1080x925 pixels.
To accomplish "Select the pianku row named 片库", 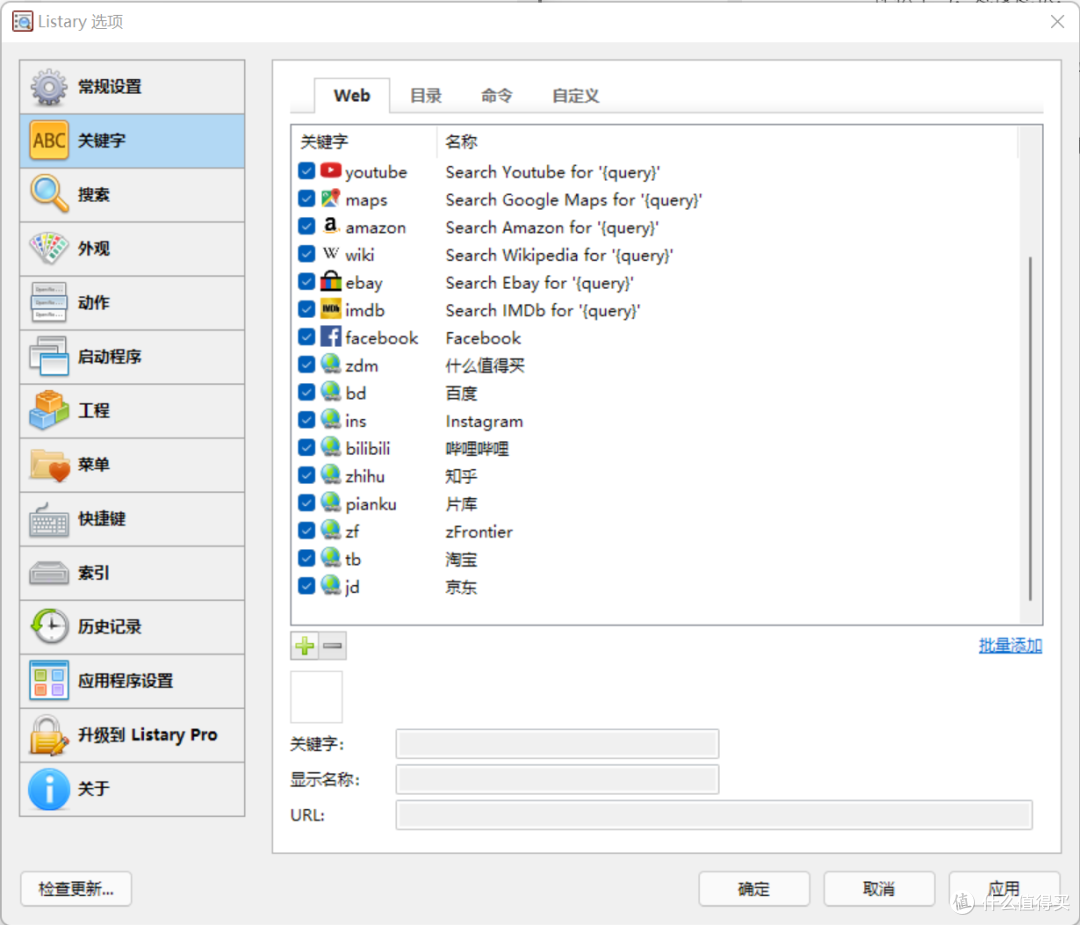I will click(x=656, y=503).
